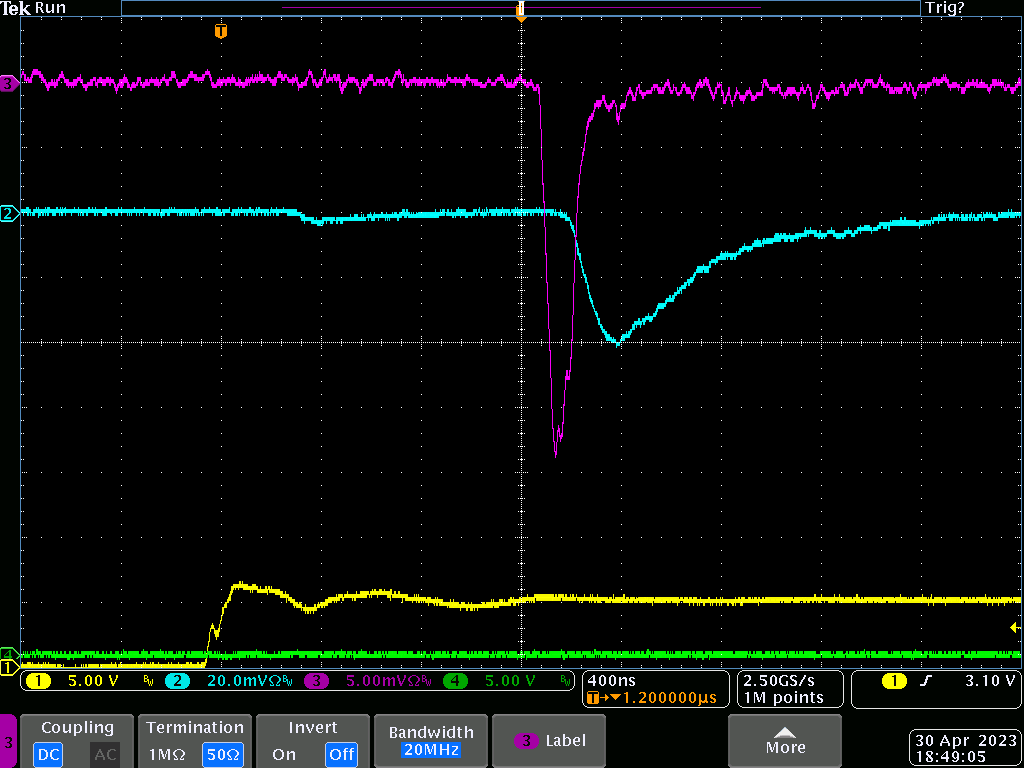Open the channel 3 Label menu
This screenshot has width=1024, height=768.
click(x=550, y=740)
